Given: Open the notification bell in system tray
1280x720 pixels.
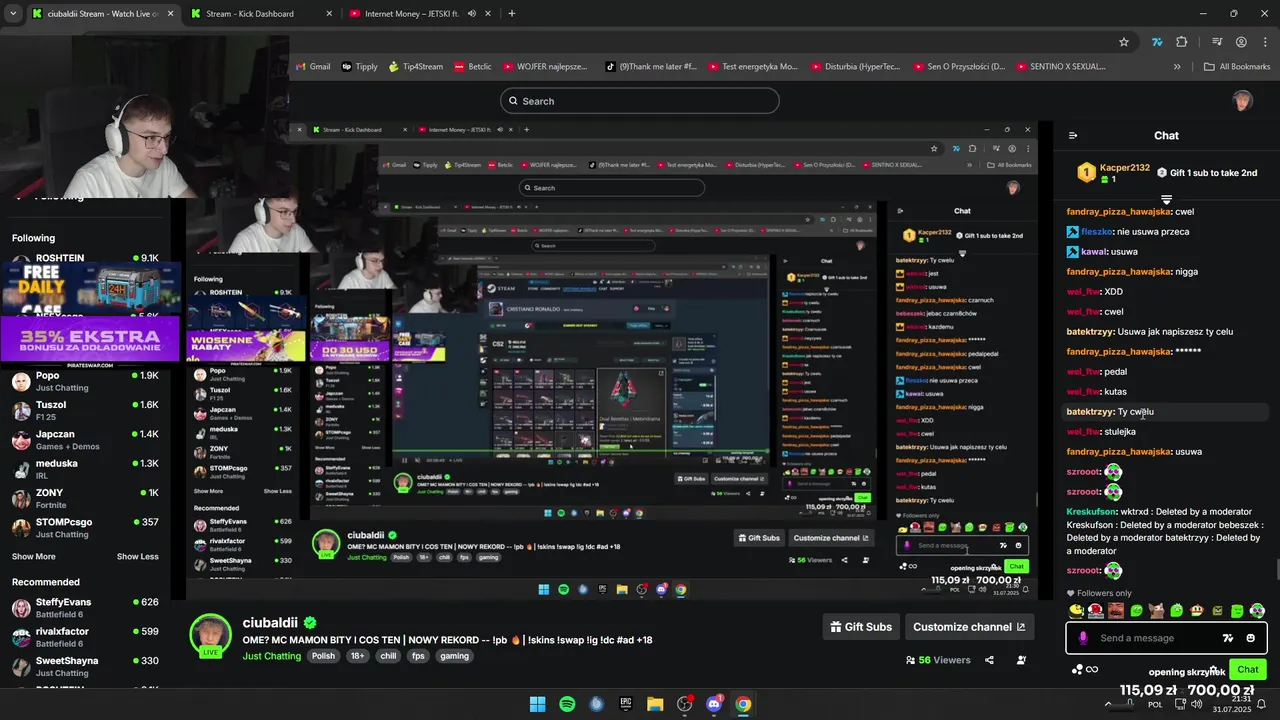Looking at the screenshot, I should click(x=1261, y=705).
